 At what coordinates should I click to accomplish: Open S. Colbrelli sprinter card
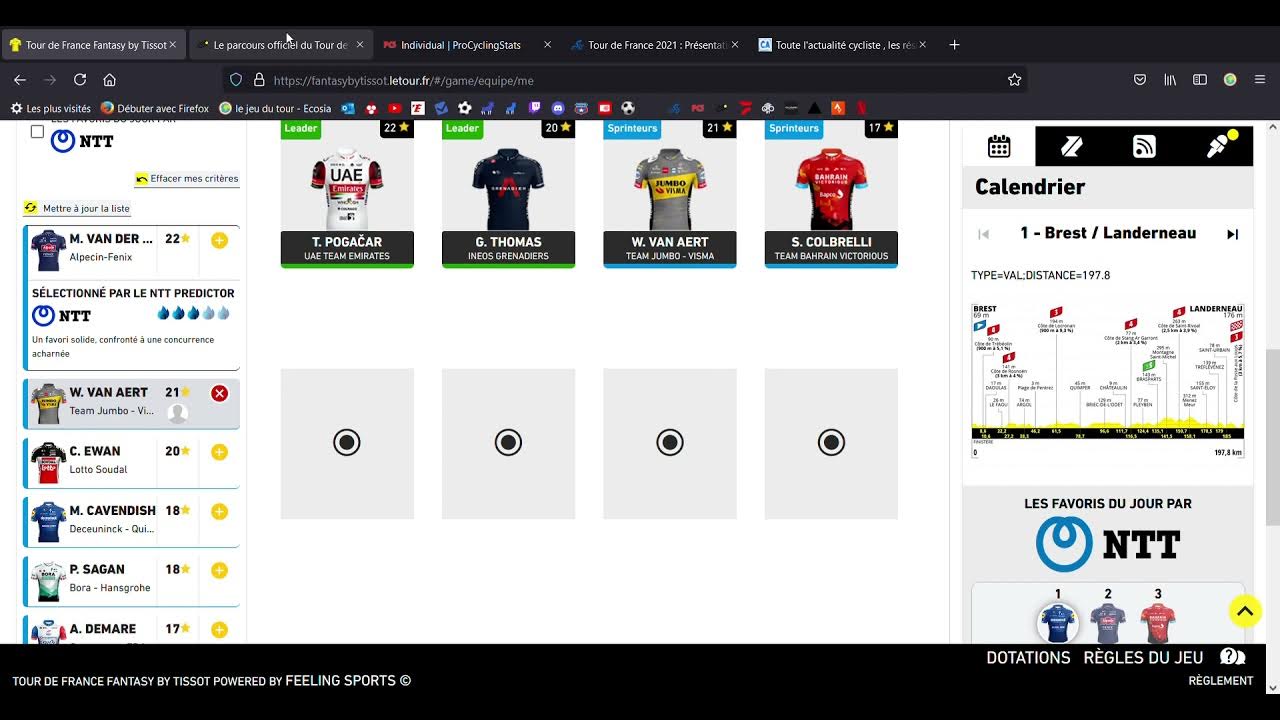tap(831, 193)
